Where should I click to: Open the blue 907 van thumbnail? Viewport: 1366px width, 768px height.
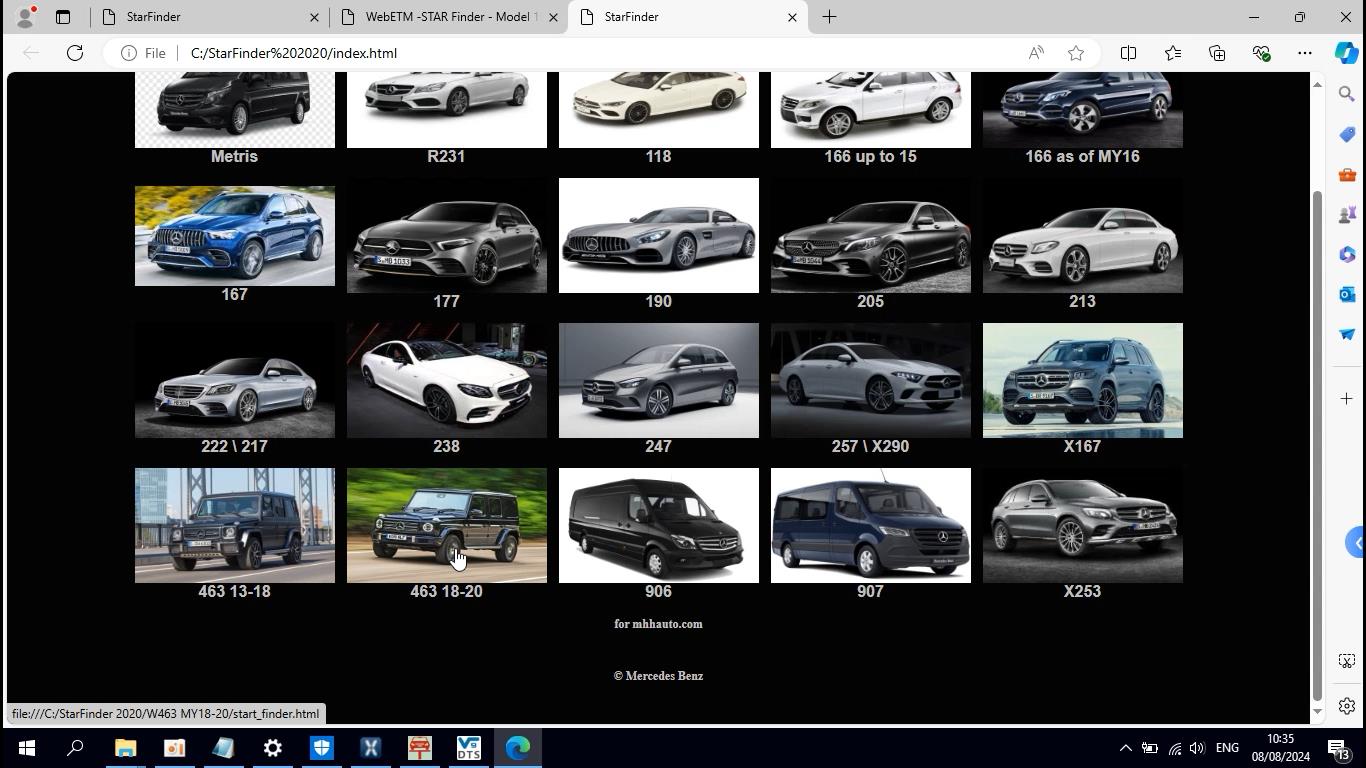tap(870, 525)
